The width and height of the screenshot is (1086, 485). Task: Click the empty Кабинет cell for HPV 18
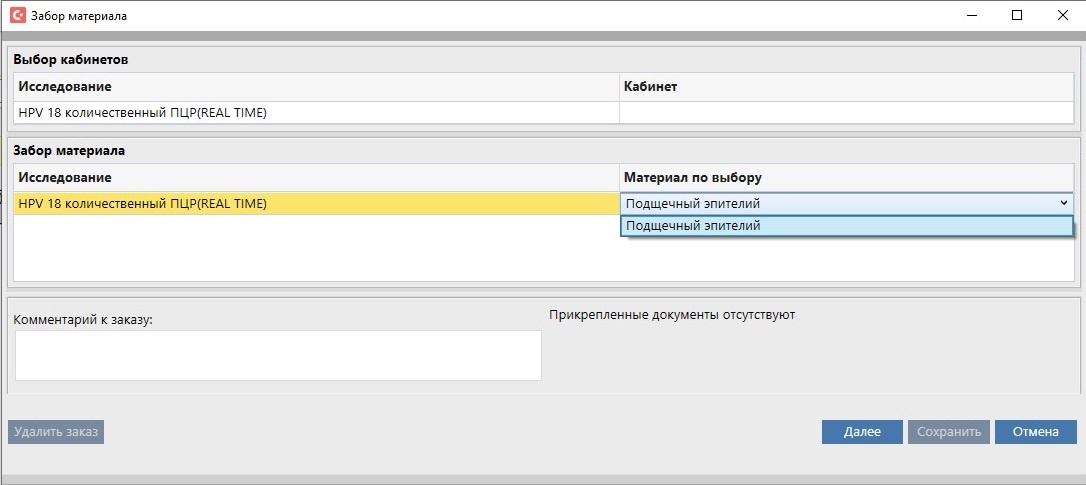pos(845,113)
